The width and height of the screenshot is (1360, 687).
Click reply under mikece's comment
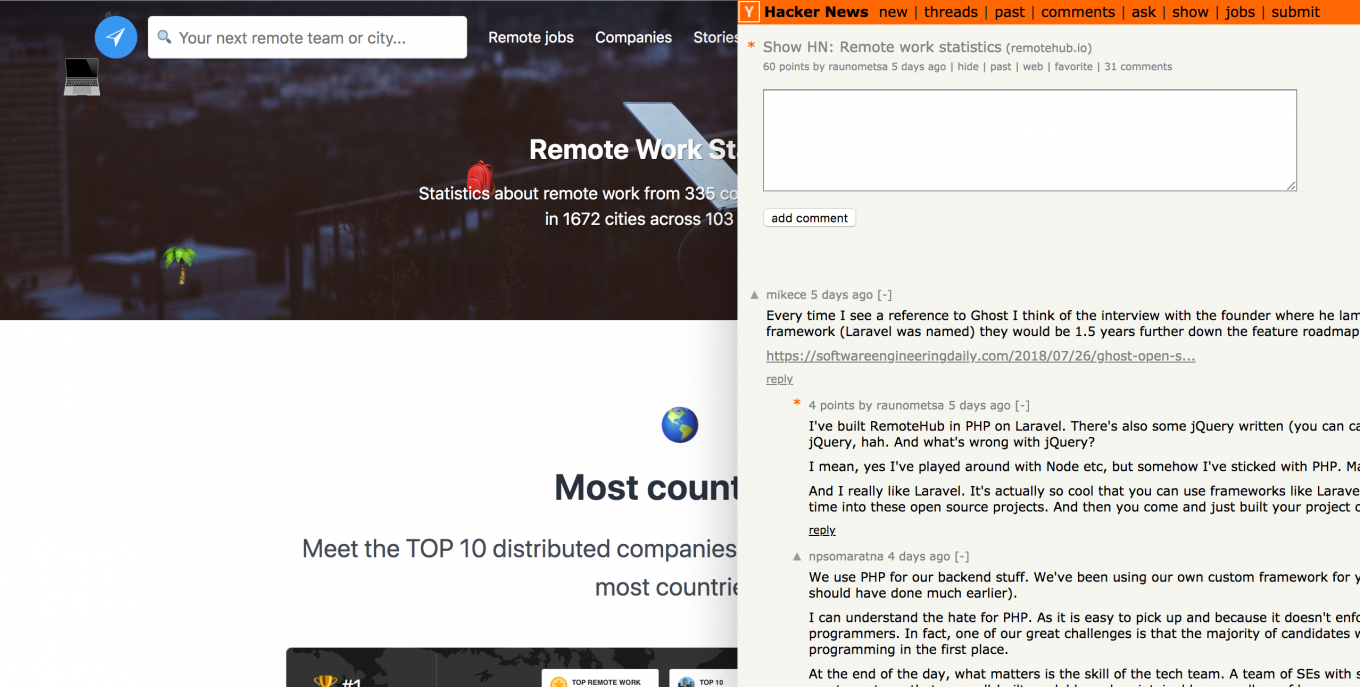pyautogui.click(x=779, y=379)
